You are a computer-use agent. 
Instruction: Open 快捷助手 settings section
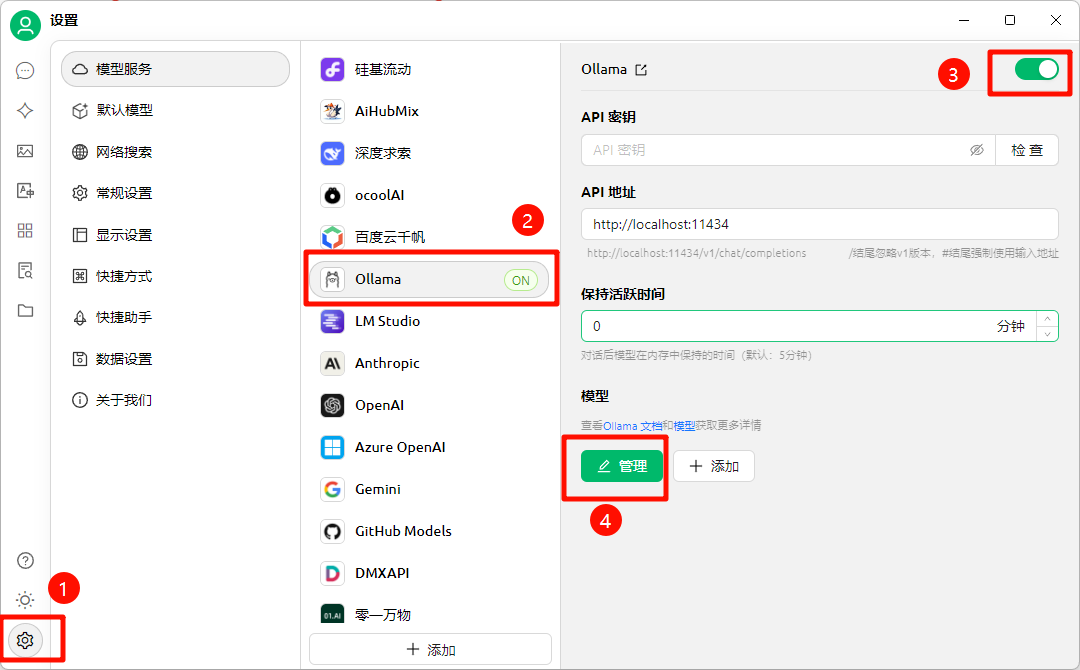pyautogui.click(x=175, y=317)
